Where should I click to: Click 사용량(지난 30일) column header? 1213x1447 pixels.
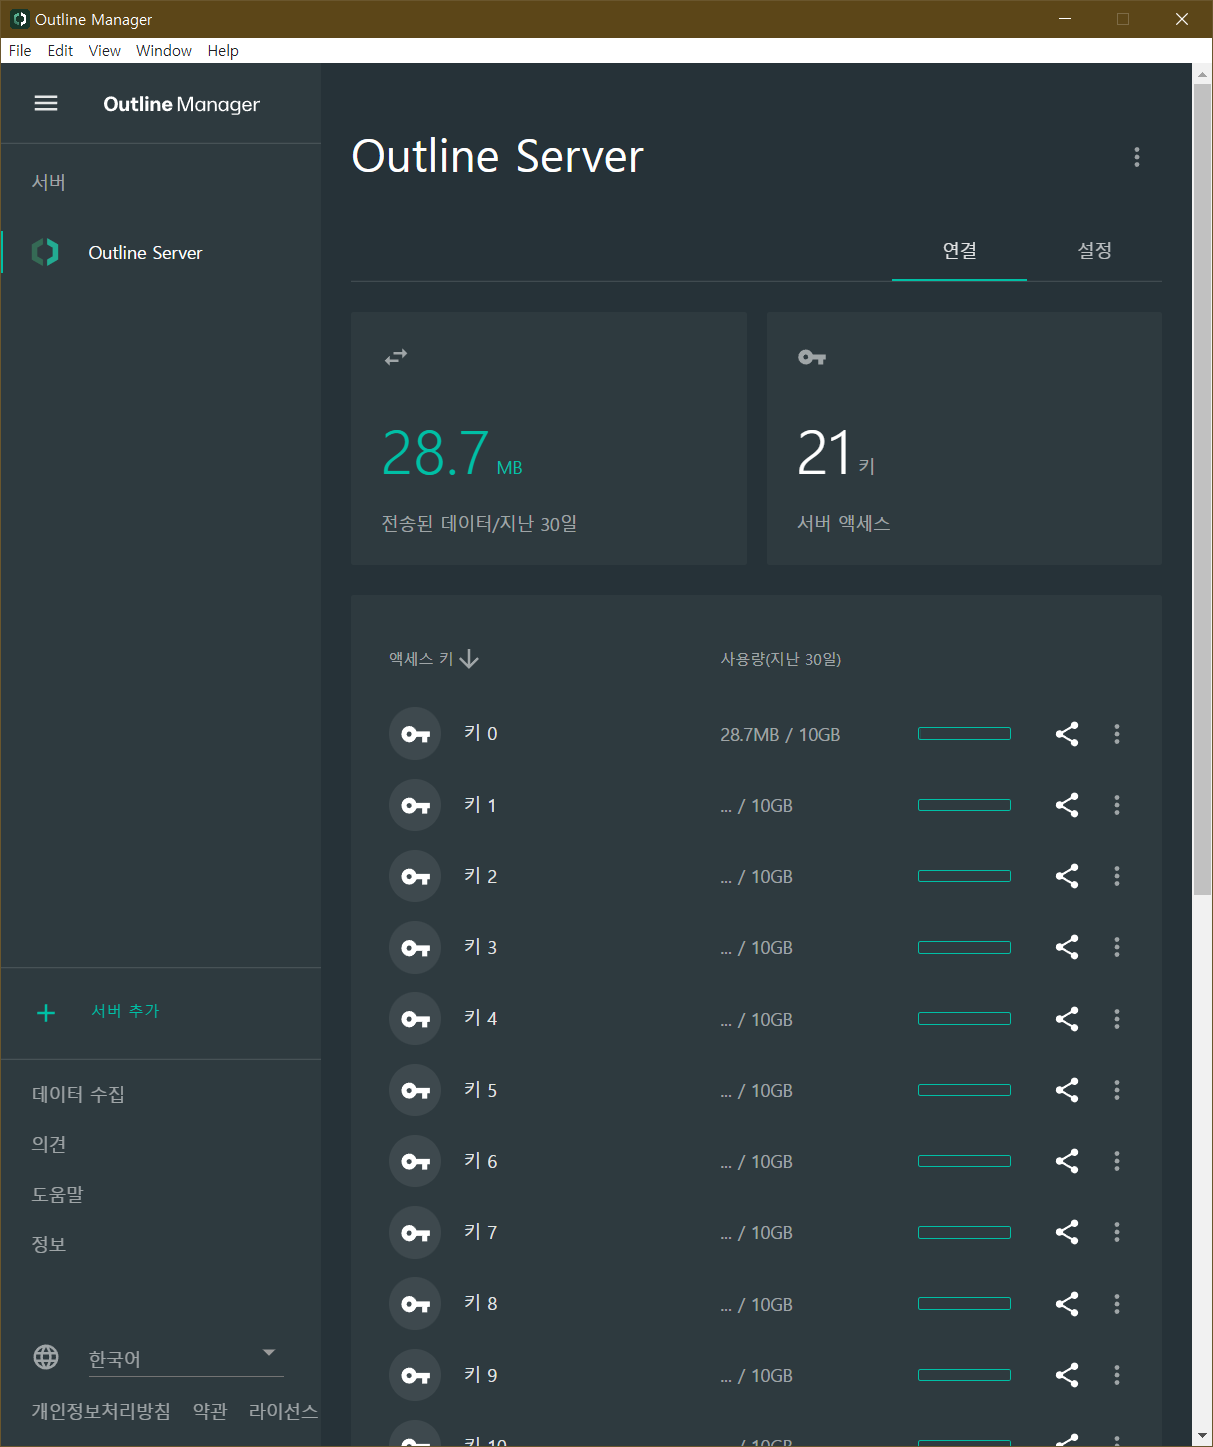781,659
